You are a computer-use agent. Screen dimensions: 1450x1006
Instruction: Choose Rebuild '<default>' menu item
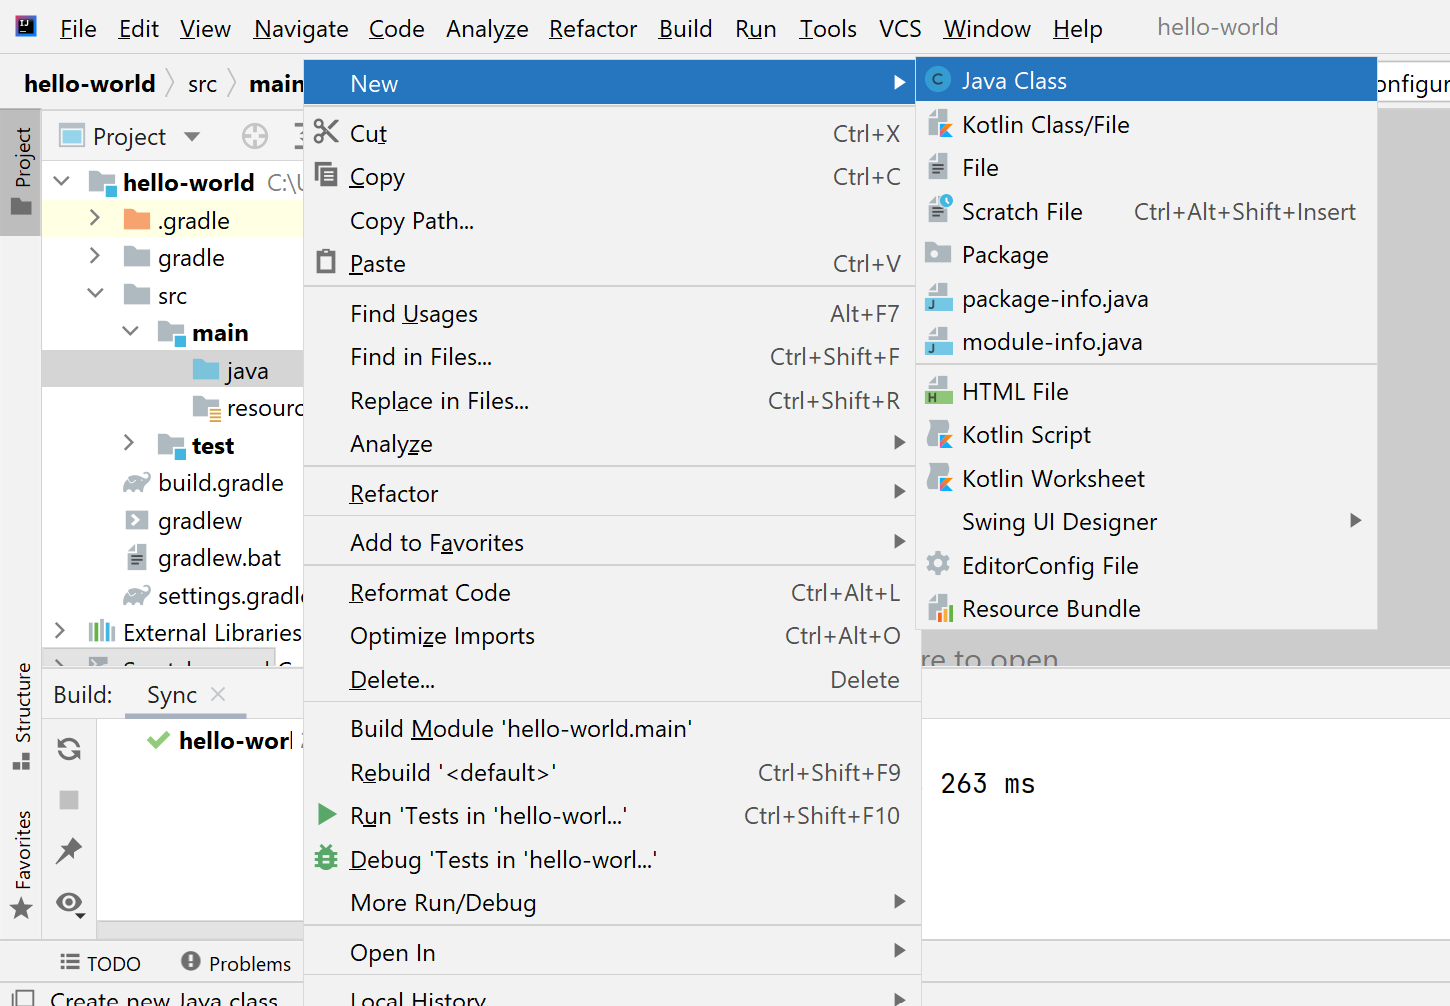click(x=611, y=773)
